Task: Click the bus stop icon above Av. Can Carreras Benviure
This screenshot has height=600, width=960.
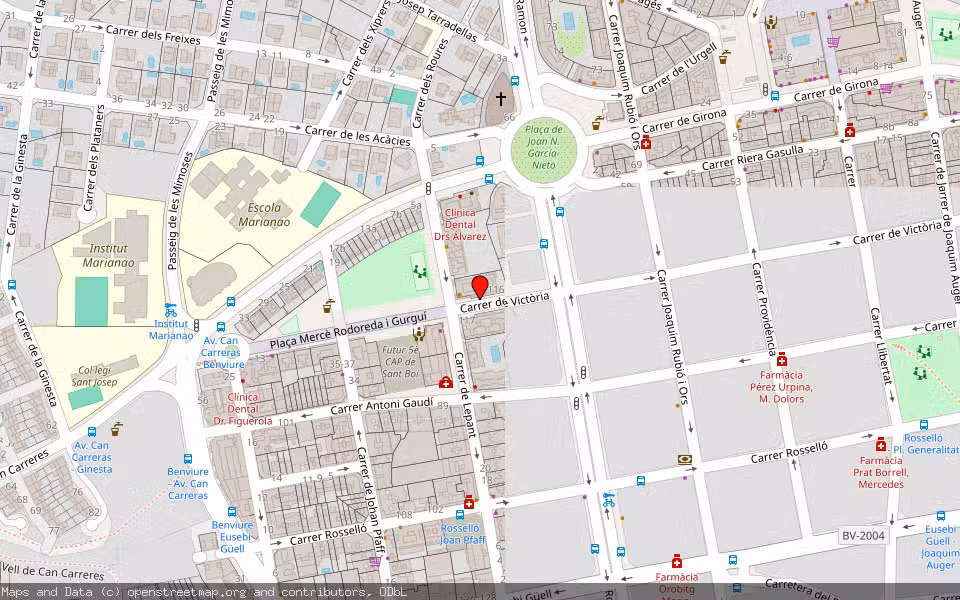Action: pos(220,327)
